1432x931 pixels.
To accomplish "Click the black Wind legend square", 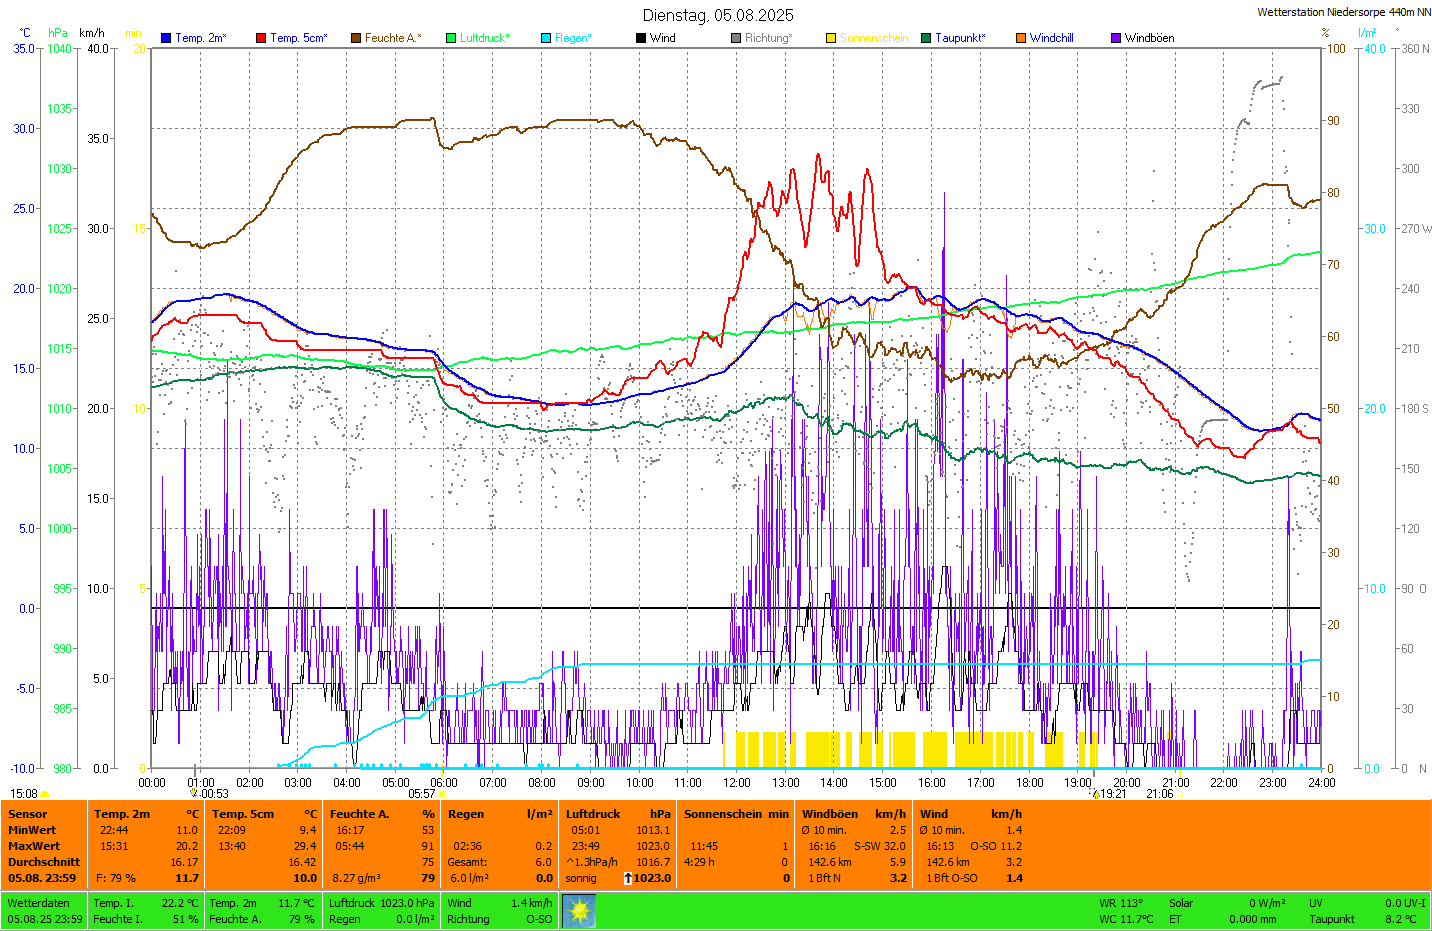I will tap(641, 38).
